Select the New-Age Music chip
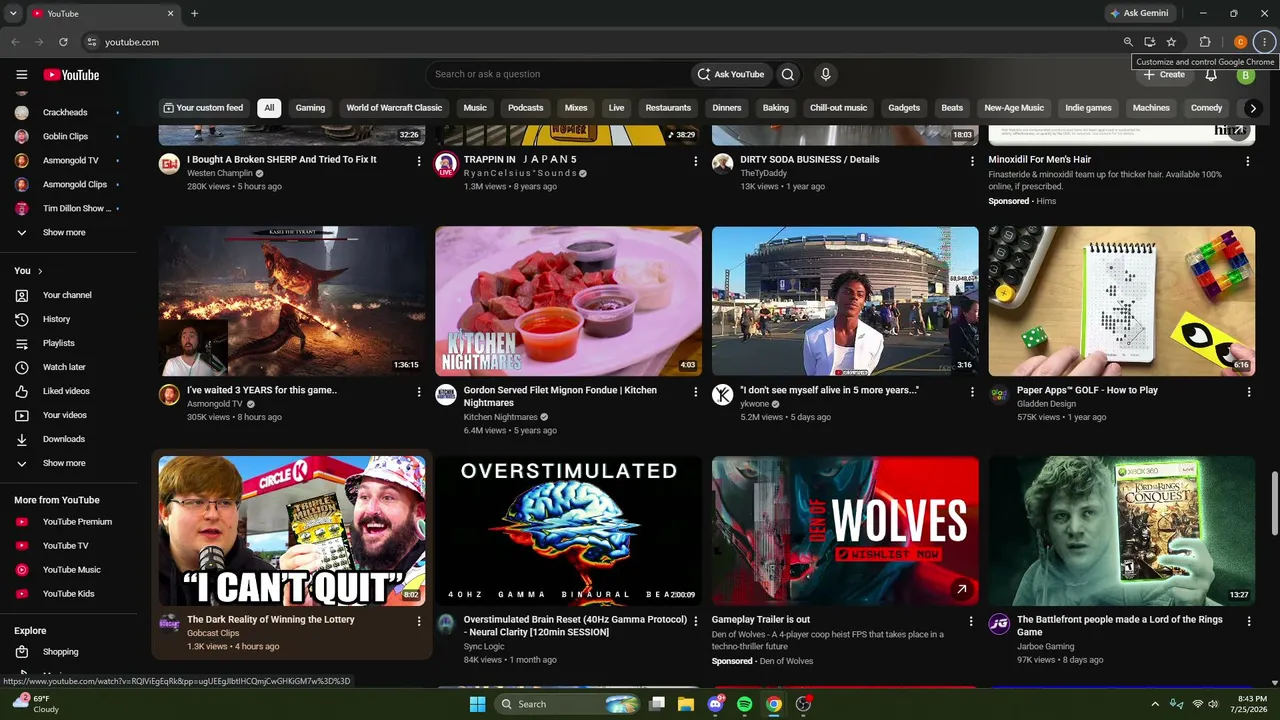Screen dimensions: 1280x720 tap(1014, 108)
